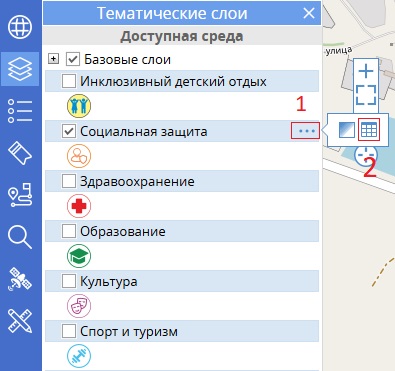
Task: Zoom in with the plus map button
Action: [366, 71]
